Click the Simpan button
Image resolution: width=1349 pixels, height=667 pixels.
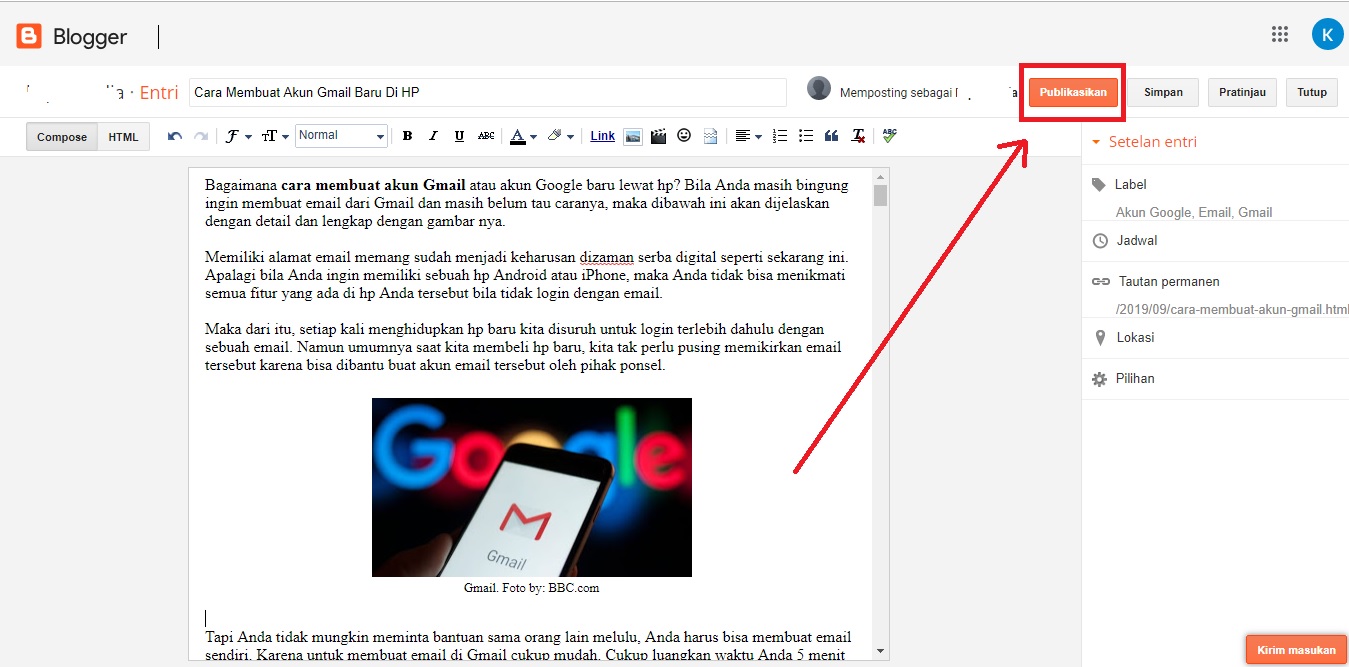pyautogui.click(x=1163, y=92)
